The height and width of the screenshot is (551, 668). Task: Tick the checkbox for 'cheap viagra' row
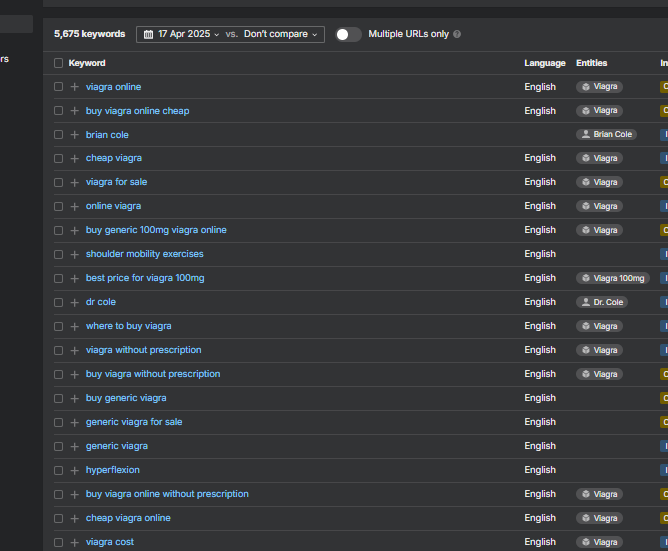click(x=58, y=159)
